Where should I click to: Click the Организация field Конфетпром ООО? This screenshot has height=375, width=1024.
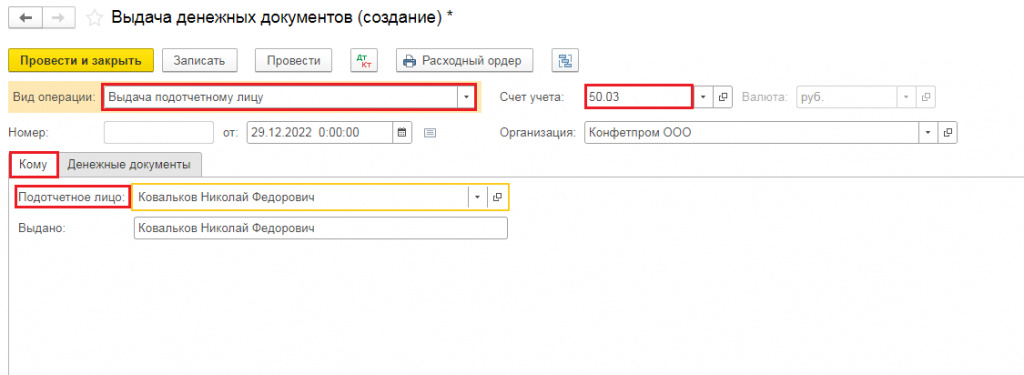point(752,132)
